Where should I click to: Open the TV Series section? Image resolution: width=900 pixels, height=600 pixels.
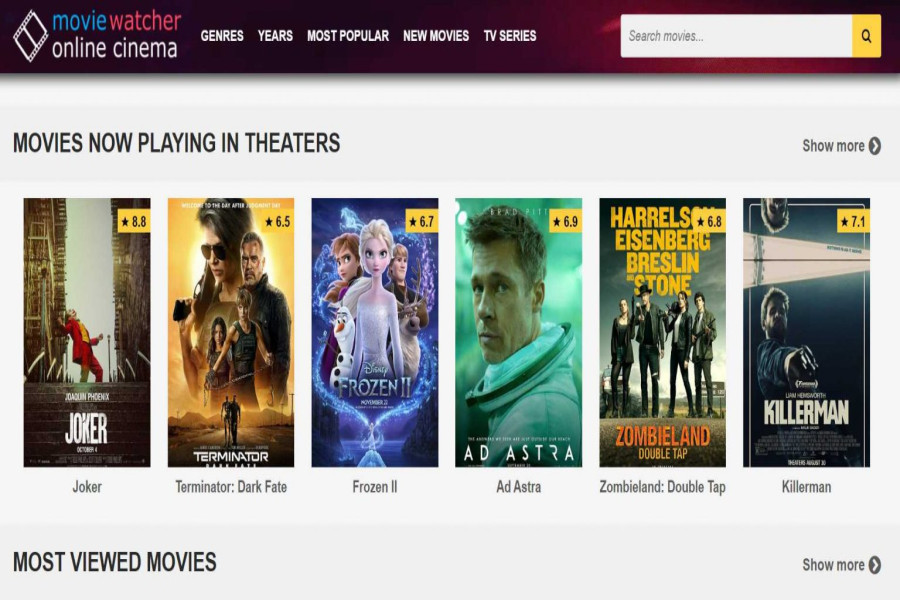(x=510, y=36)
